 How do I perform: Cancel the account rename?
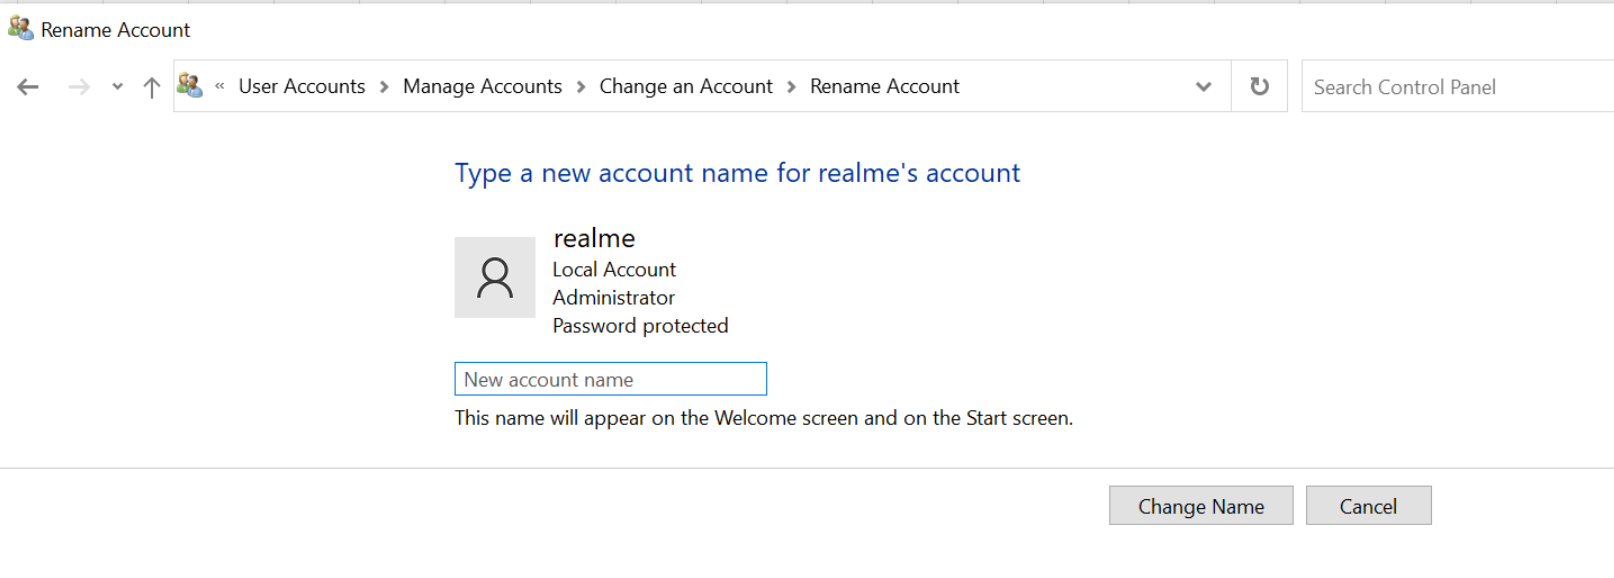click(x=1368, y=506)
